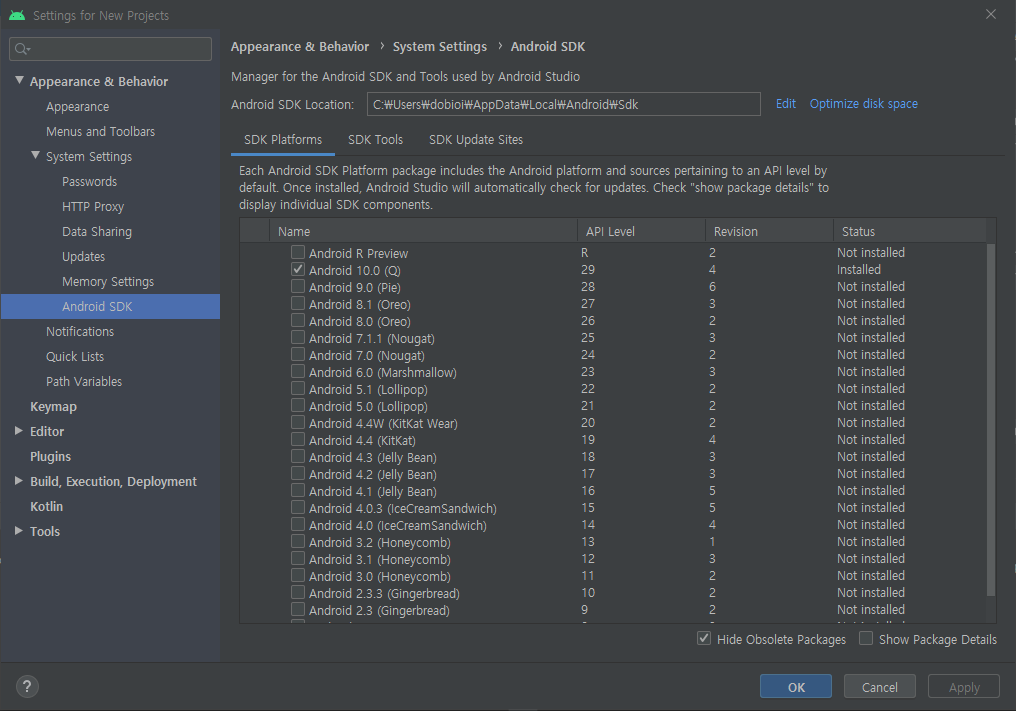
Task: Click the settings search input field
Action: (110, 49)
